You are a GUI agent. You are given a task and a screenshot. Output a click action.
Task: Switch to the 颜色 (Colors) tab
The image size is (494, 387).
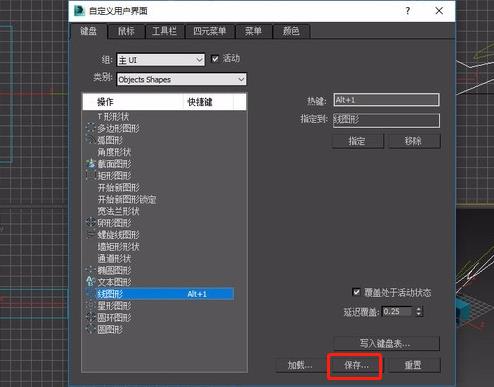(x=291, y=31)
